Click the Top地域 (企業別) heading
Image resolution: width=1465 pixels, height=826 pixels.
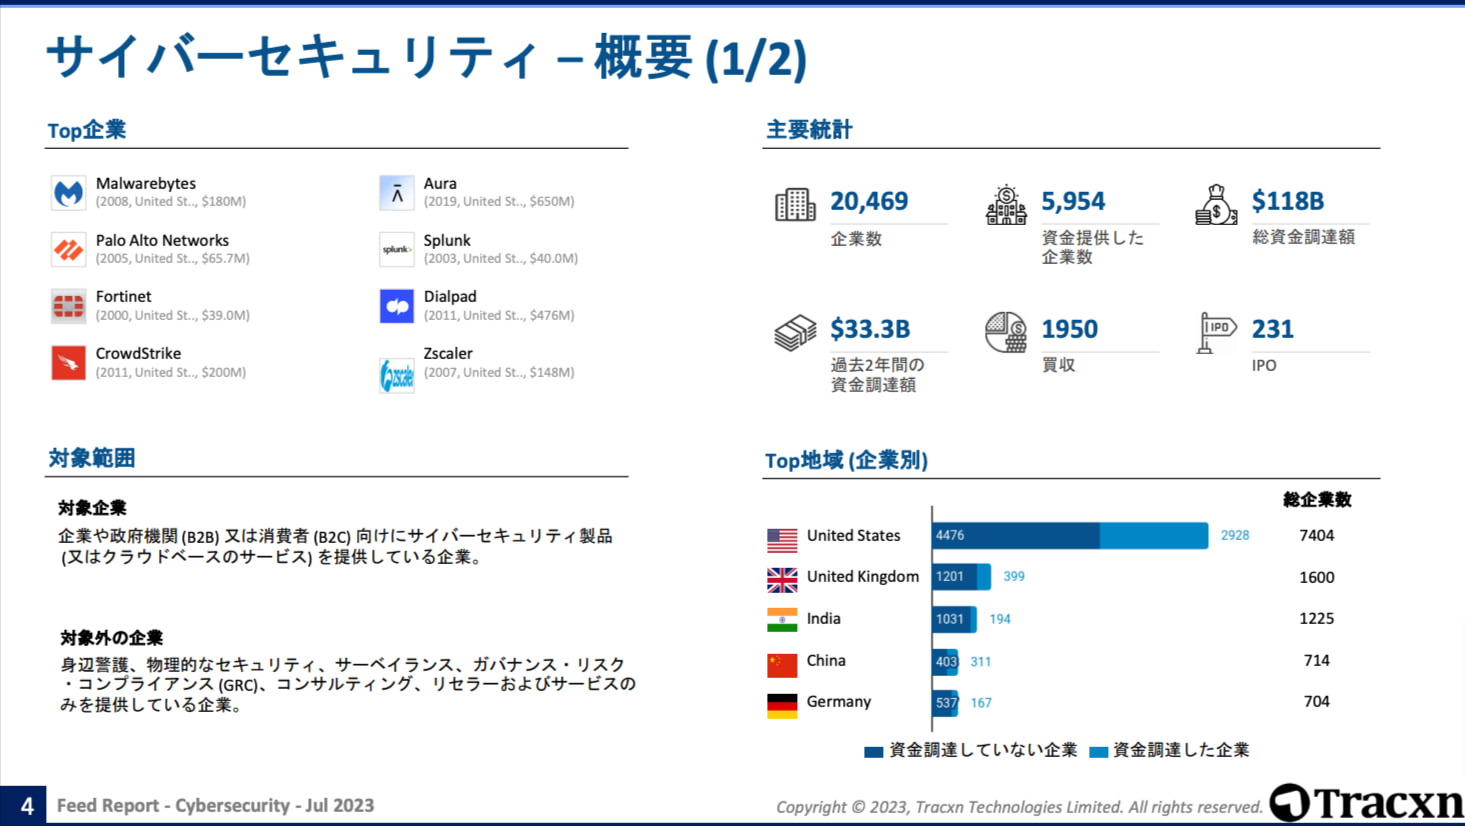(846, 461)
